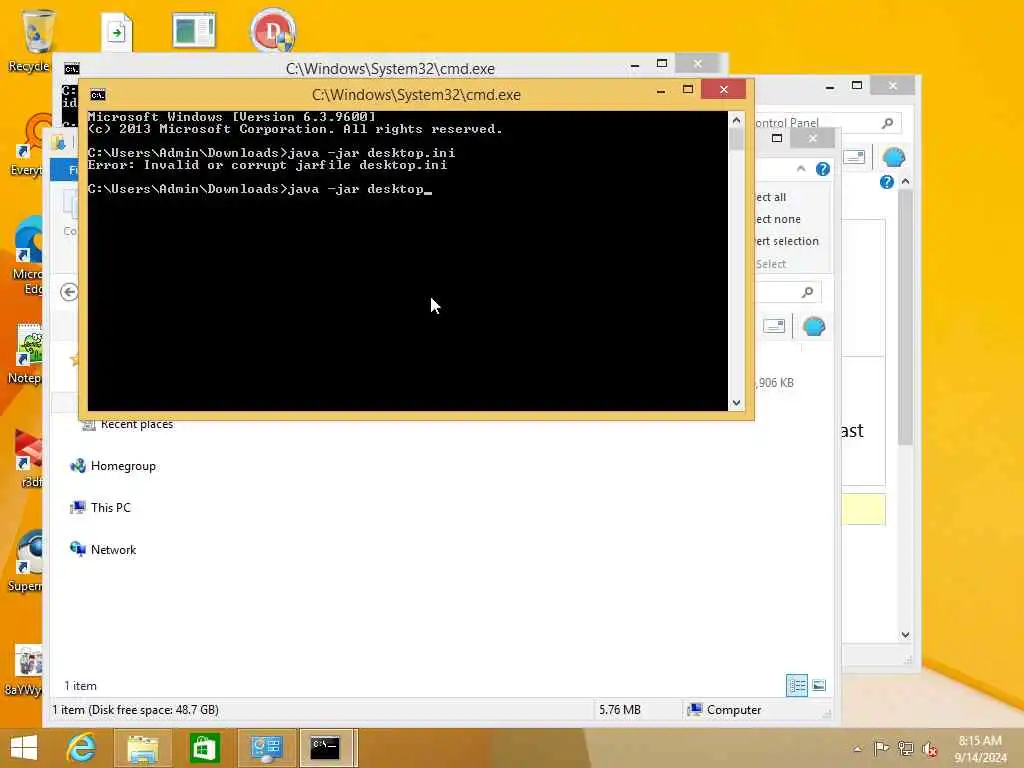The height and width of the screenshot is (768, 1024).
Task: Switch Explorer to the large icons view
Action: click(x=819, y=685)
